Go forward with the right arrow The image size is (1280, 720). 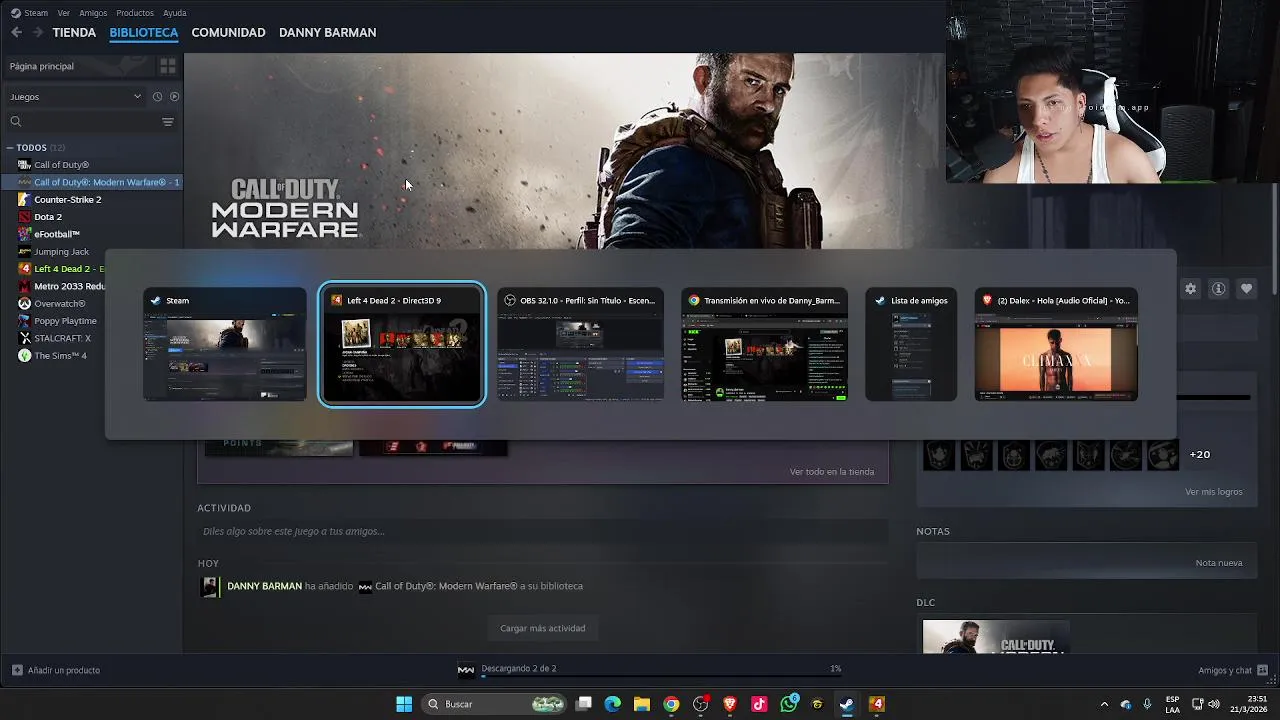(x=38, y=33)
